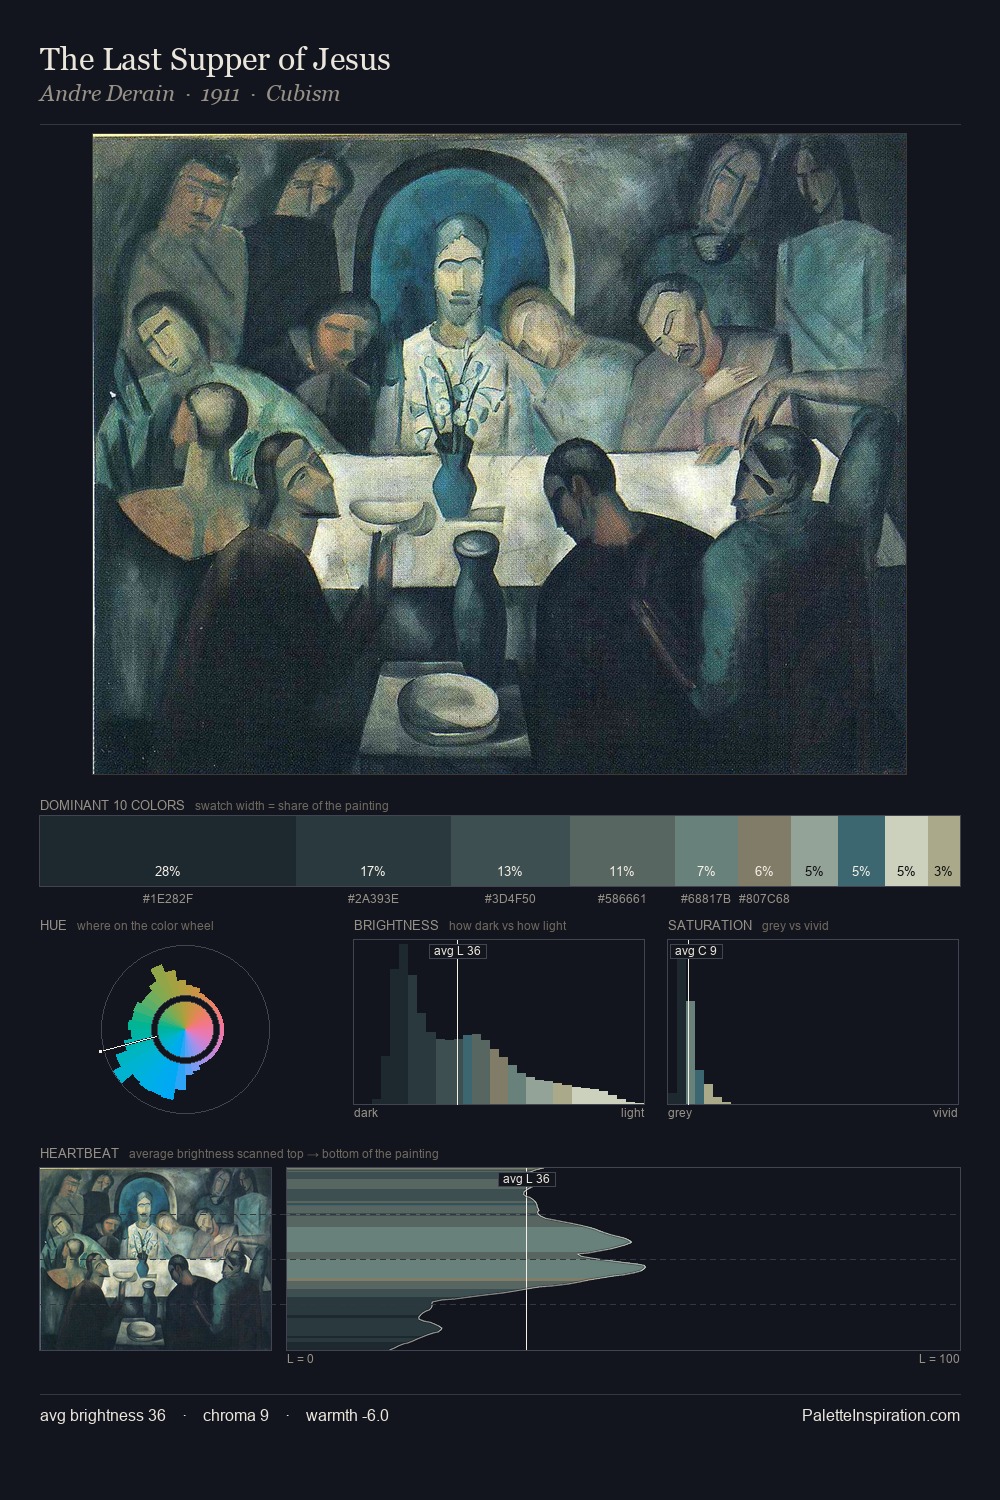Viewport: 1000px width, 1500px height.
Task: Click the SATURATION section heading
Action: tap(710, 925)
